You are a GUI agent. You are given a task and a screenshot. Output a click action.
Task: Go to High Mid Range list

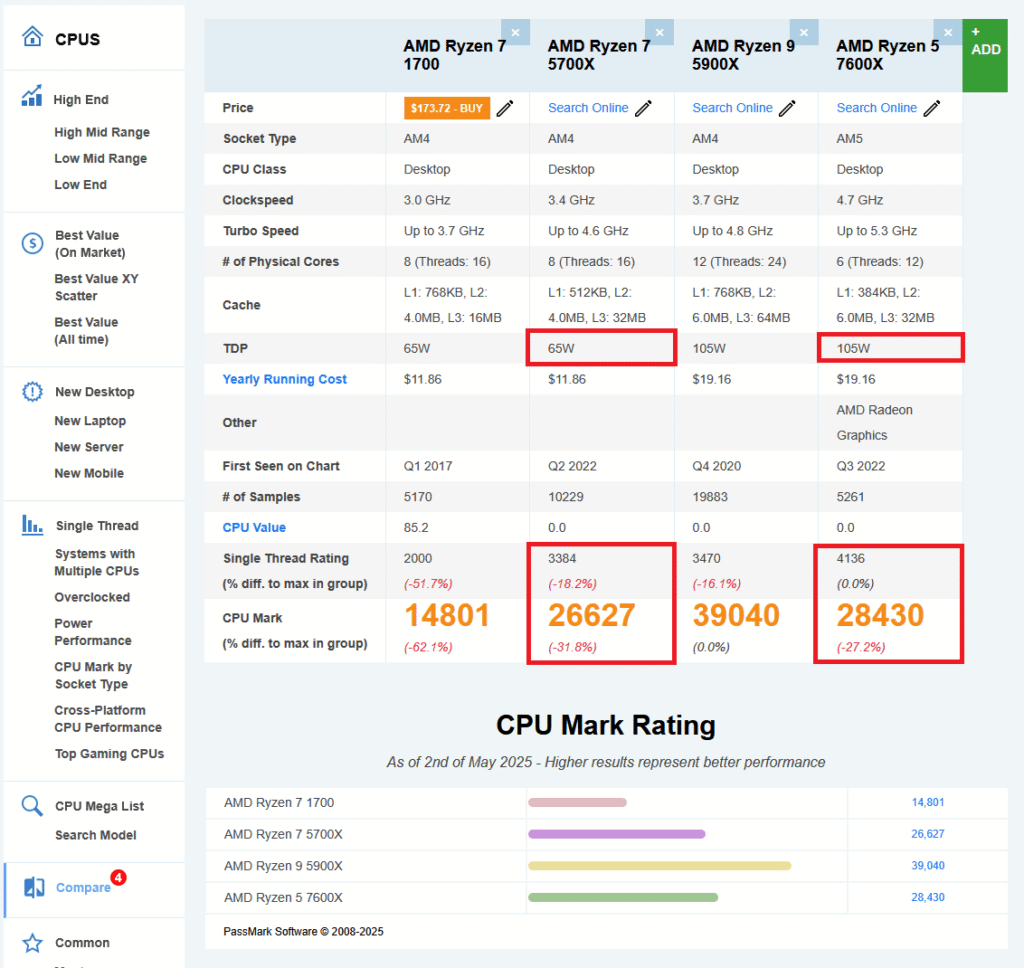pos(102,132)
